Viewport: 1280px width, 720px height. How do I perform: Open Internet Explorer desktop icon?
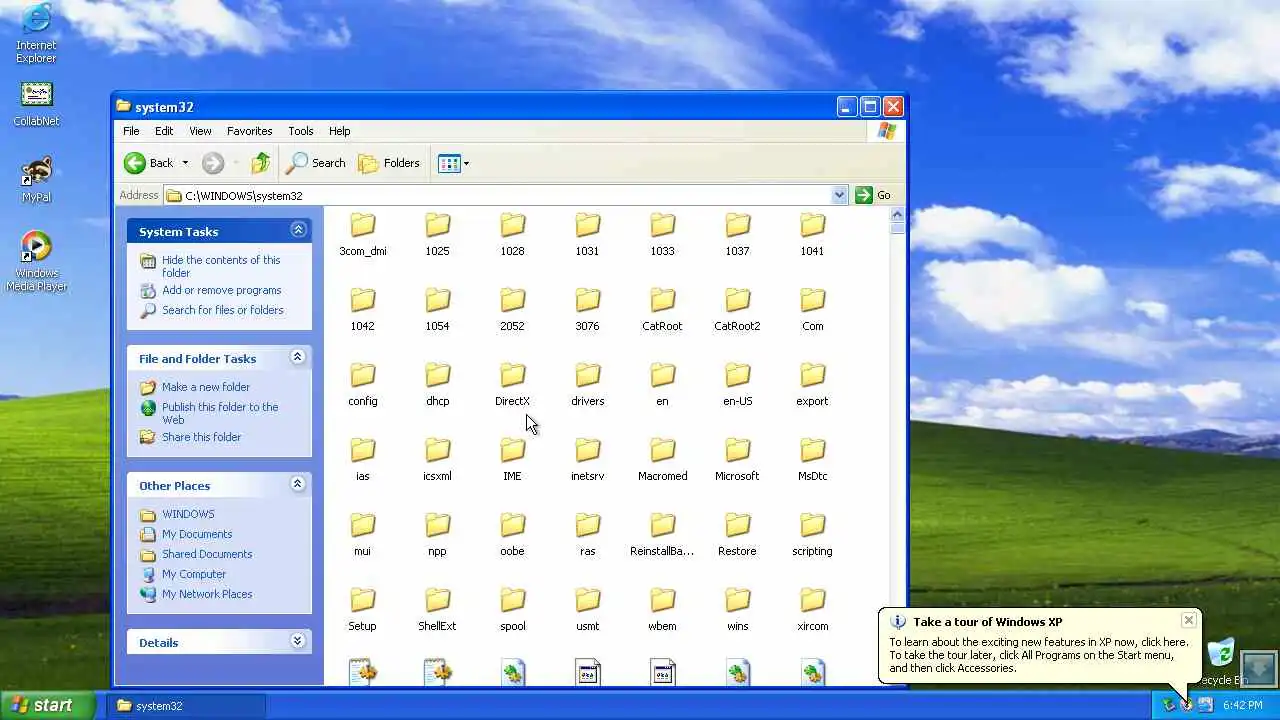36,33
